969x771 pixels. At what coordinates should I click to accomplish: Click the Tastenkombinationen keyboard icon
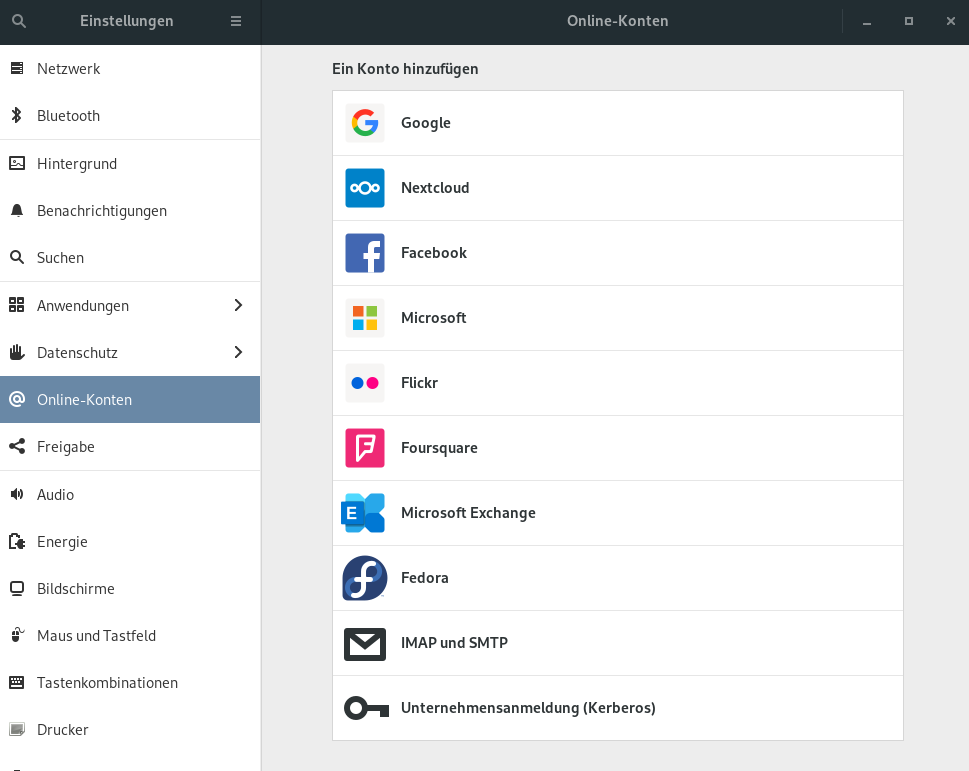17,682
